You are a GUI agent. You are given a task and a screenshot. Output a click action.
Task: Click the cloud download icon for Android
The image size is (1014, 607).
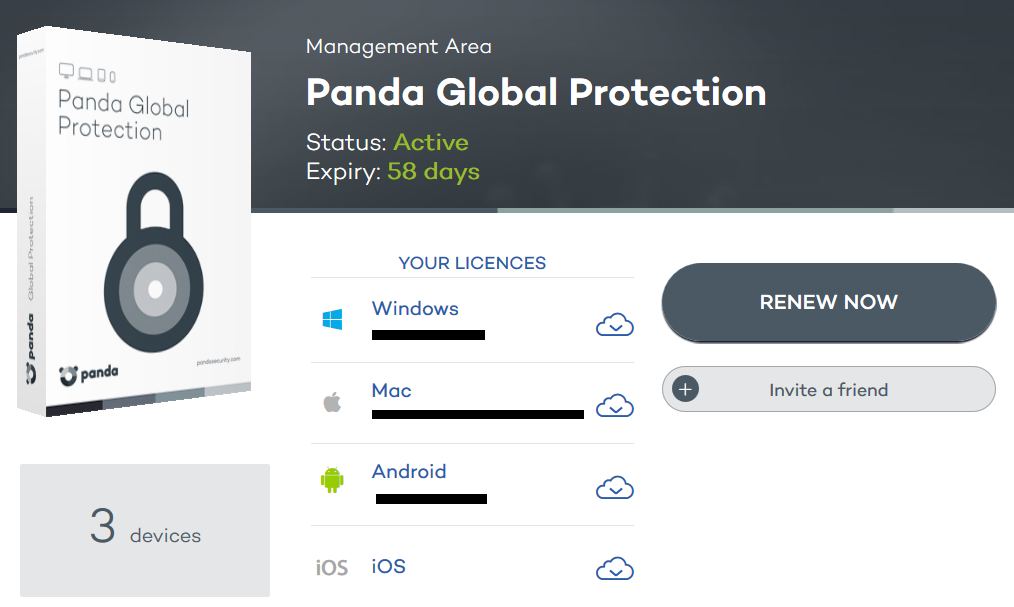pos(615,487)
